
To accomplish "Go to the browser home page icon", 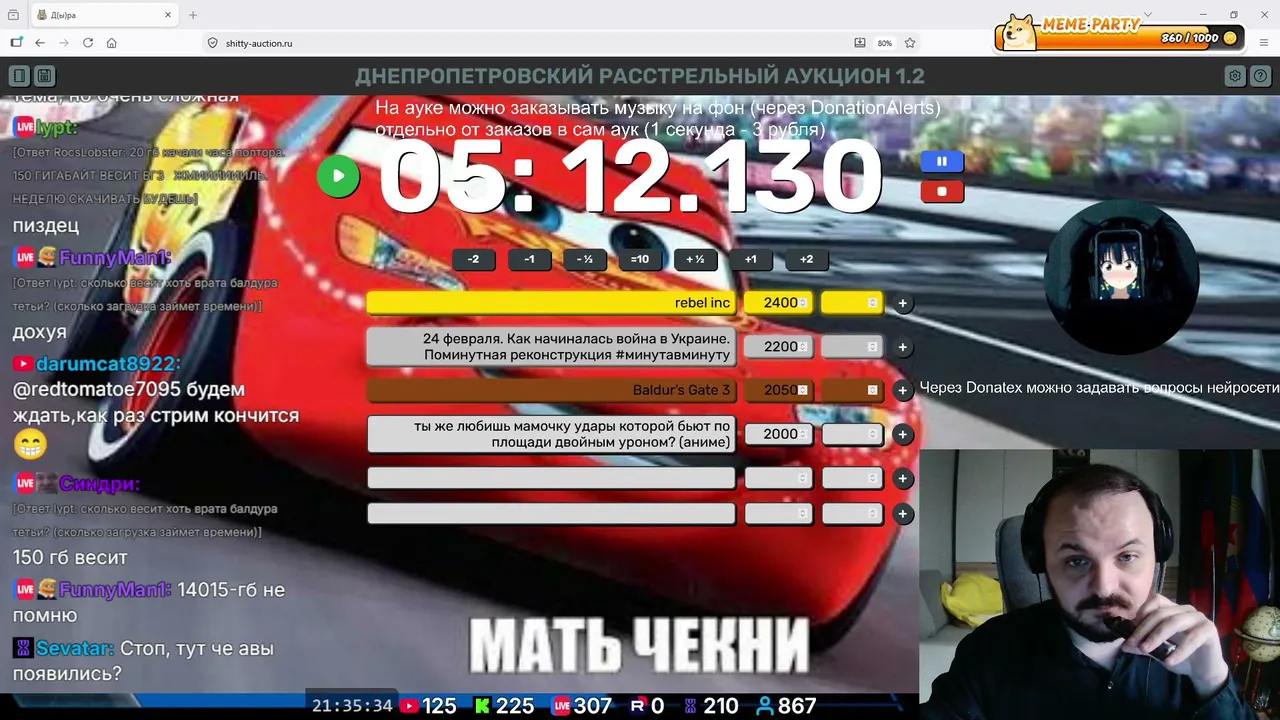I will pyautogui.click(x=112, y=43).
